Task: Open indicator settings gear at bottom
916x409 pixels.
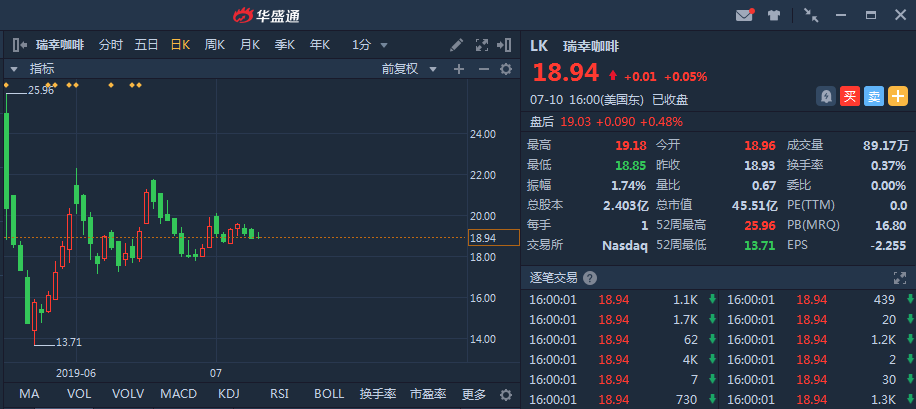Action: point(506,394)
